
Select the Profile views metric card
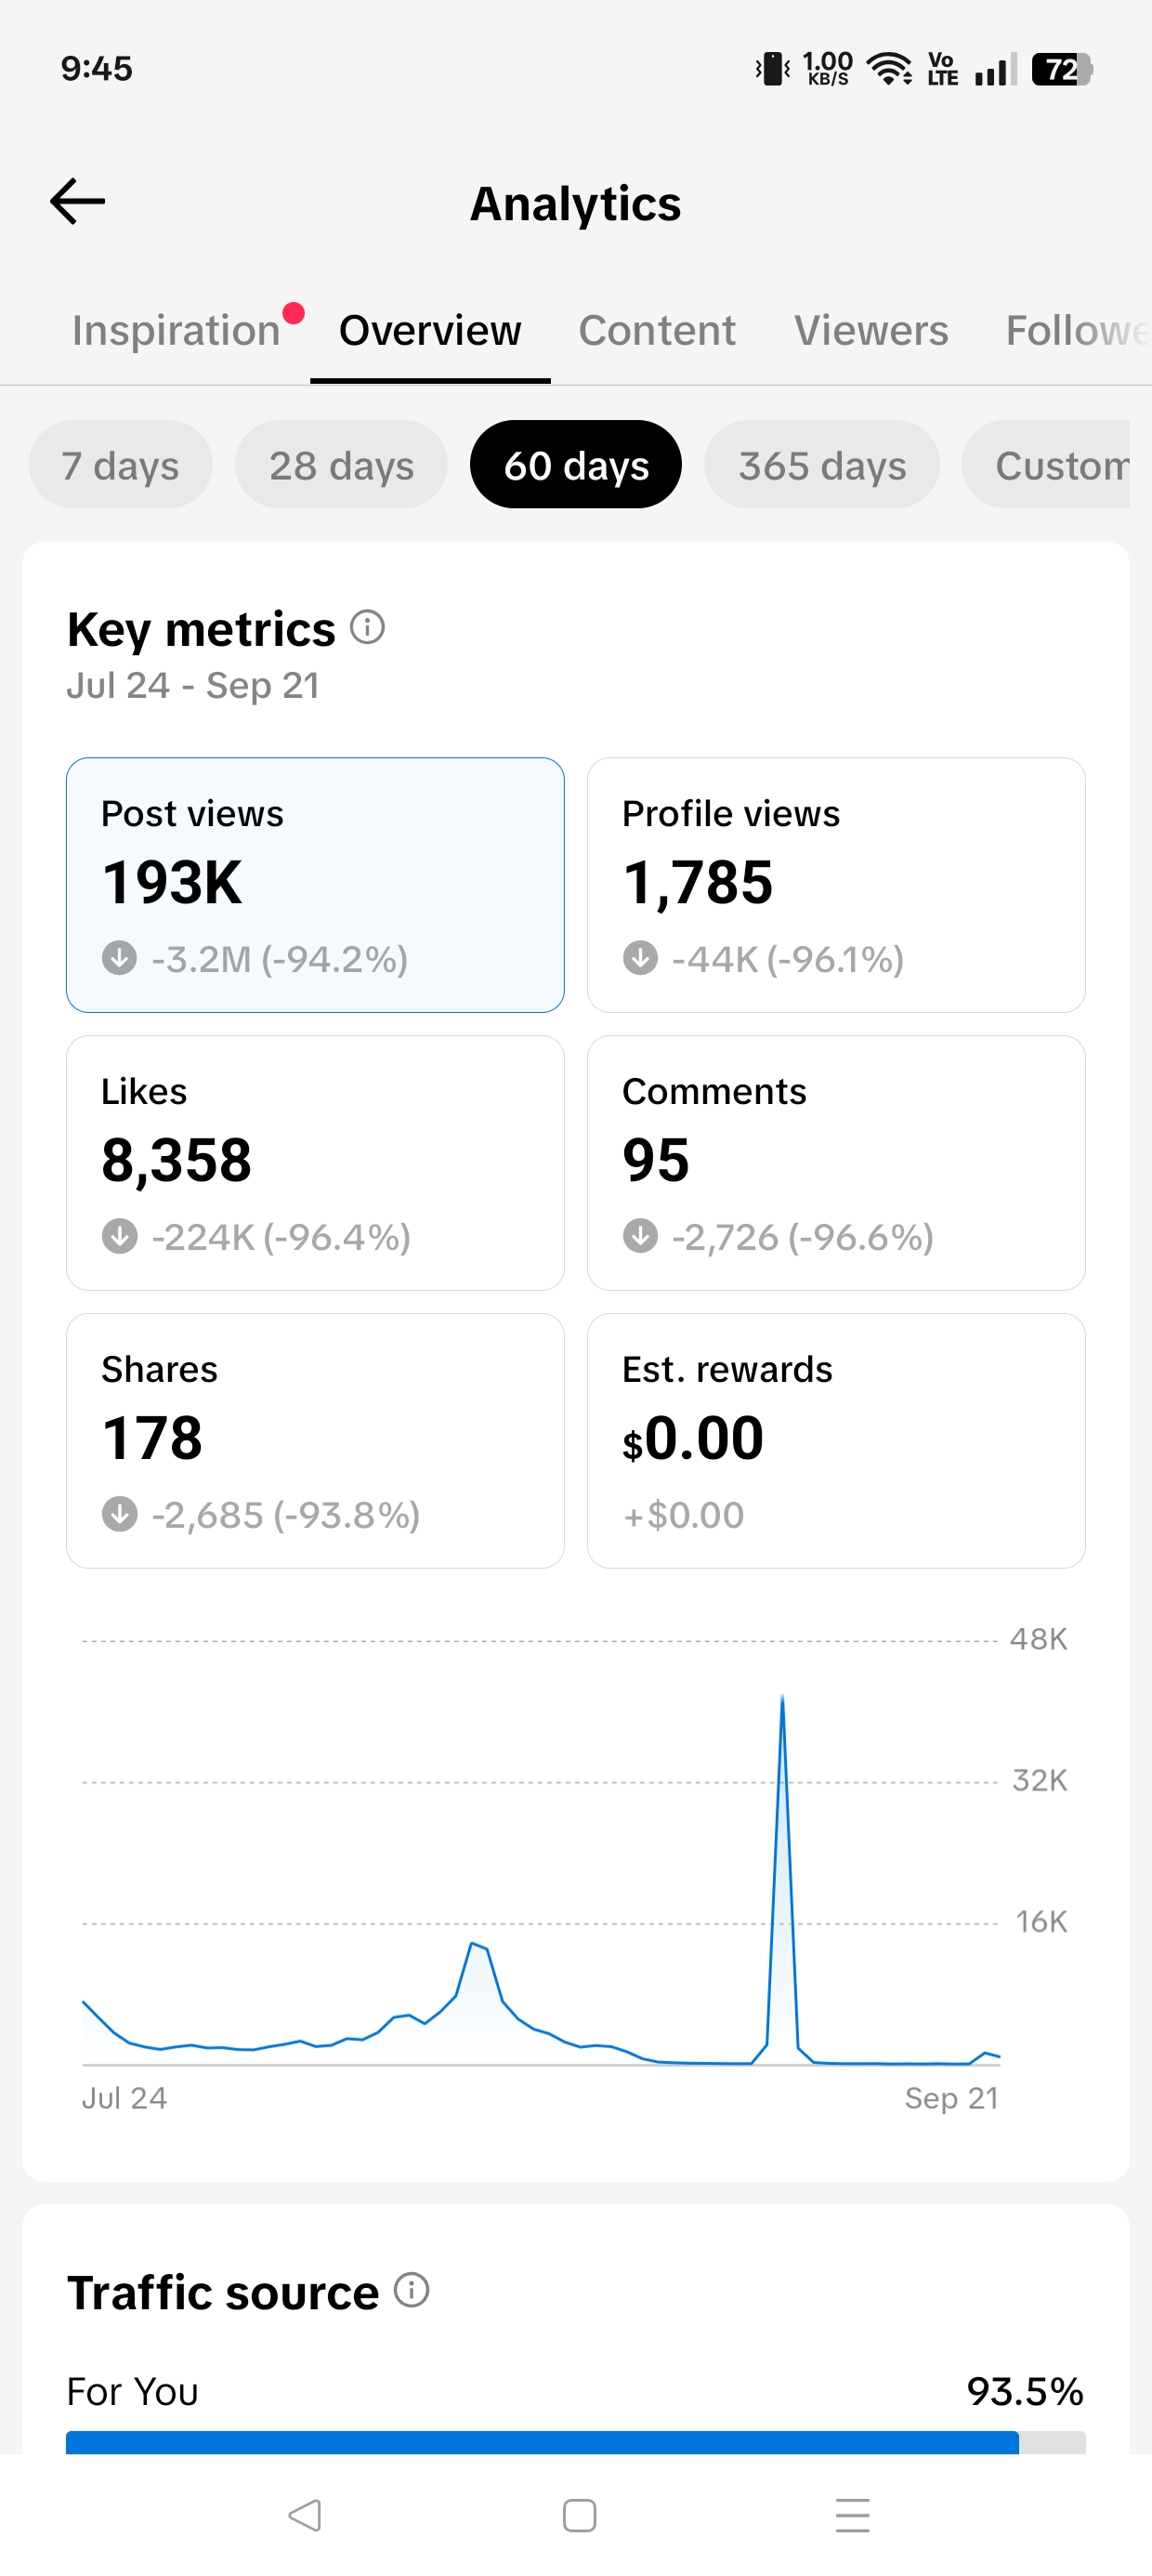(x=836, y=885)
